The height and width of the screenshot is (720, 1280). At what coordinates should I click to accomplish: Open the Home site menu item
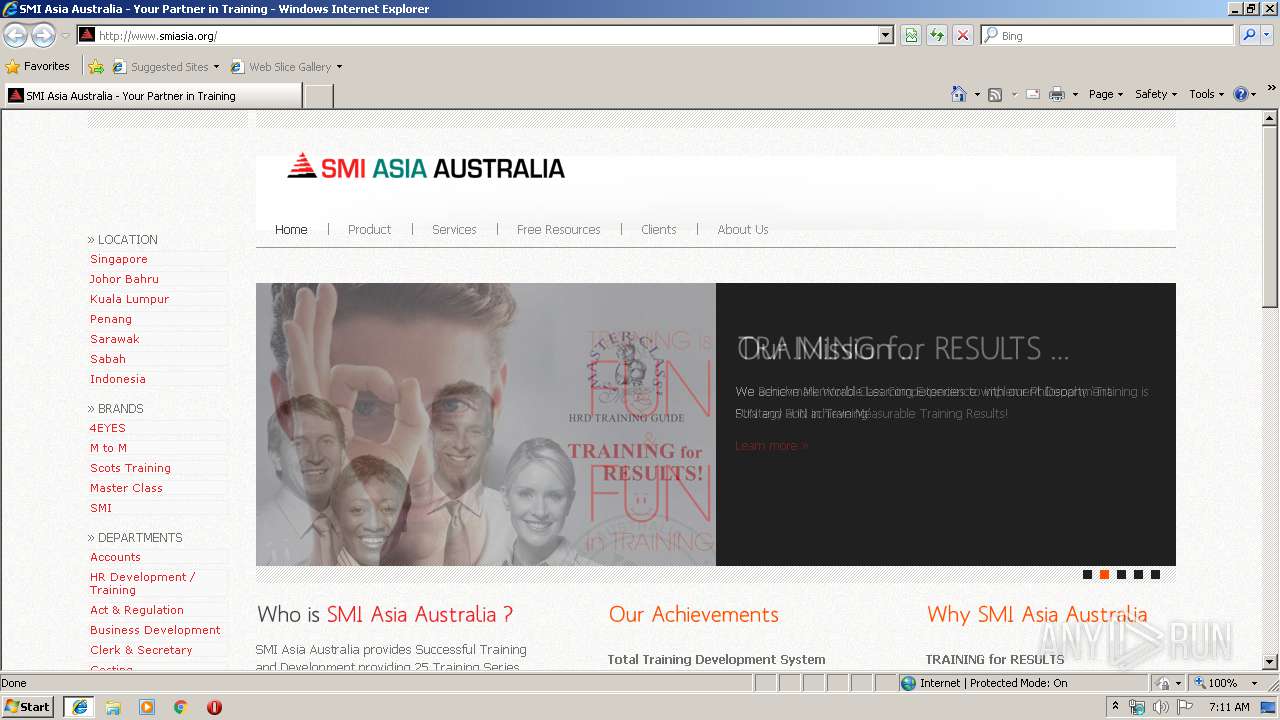point(291,229)
